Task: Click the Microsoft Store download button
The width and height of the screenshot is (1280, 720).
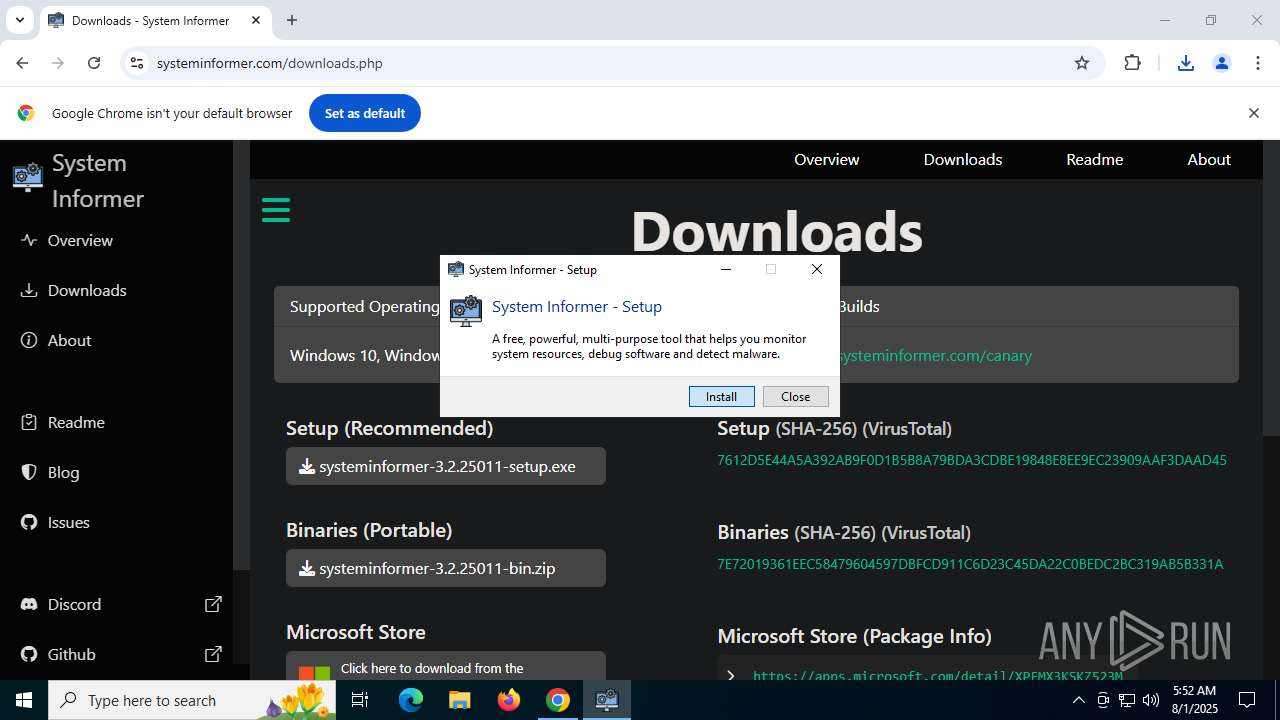Action: pyautogui.click(x=446, y=666)
